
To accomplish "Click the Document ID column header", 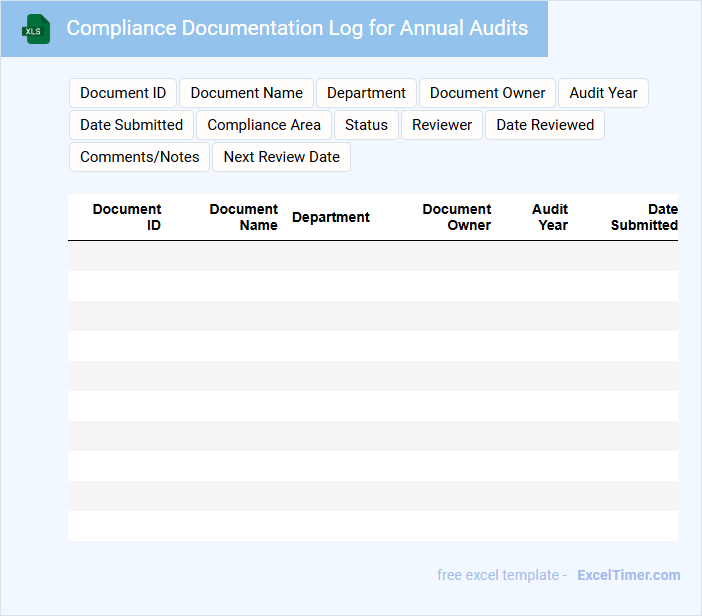I will (x=127, y=217).
